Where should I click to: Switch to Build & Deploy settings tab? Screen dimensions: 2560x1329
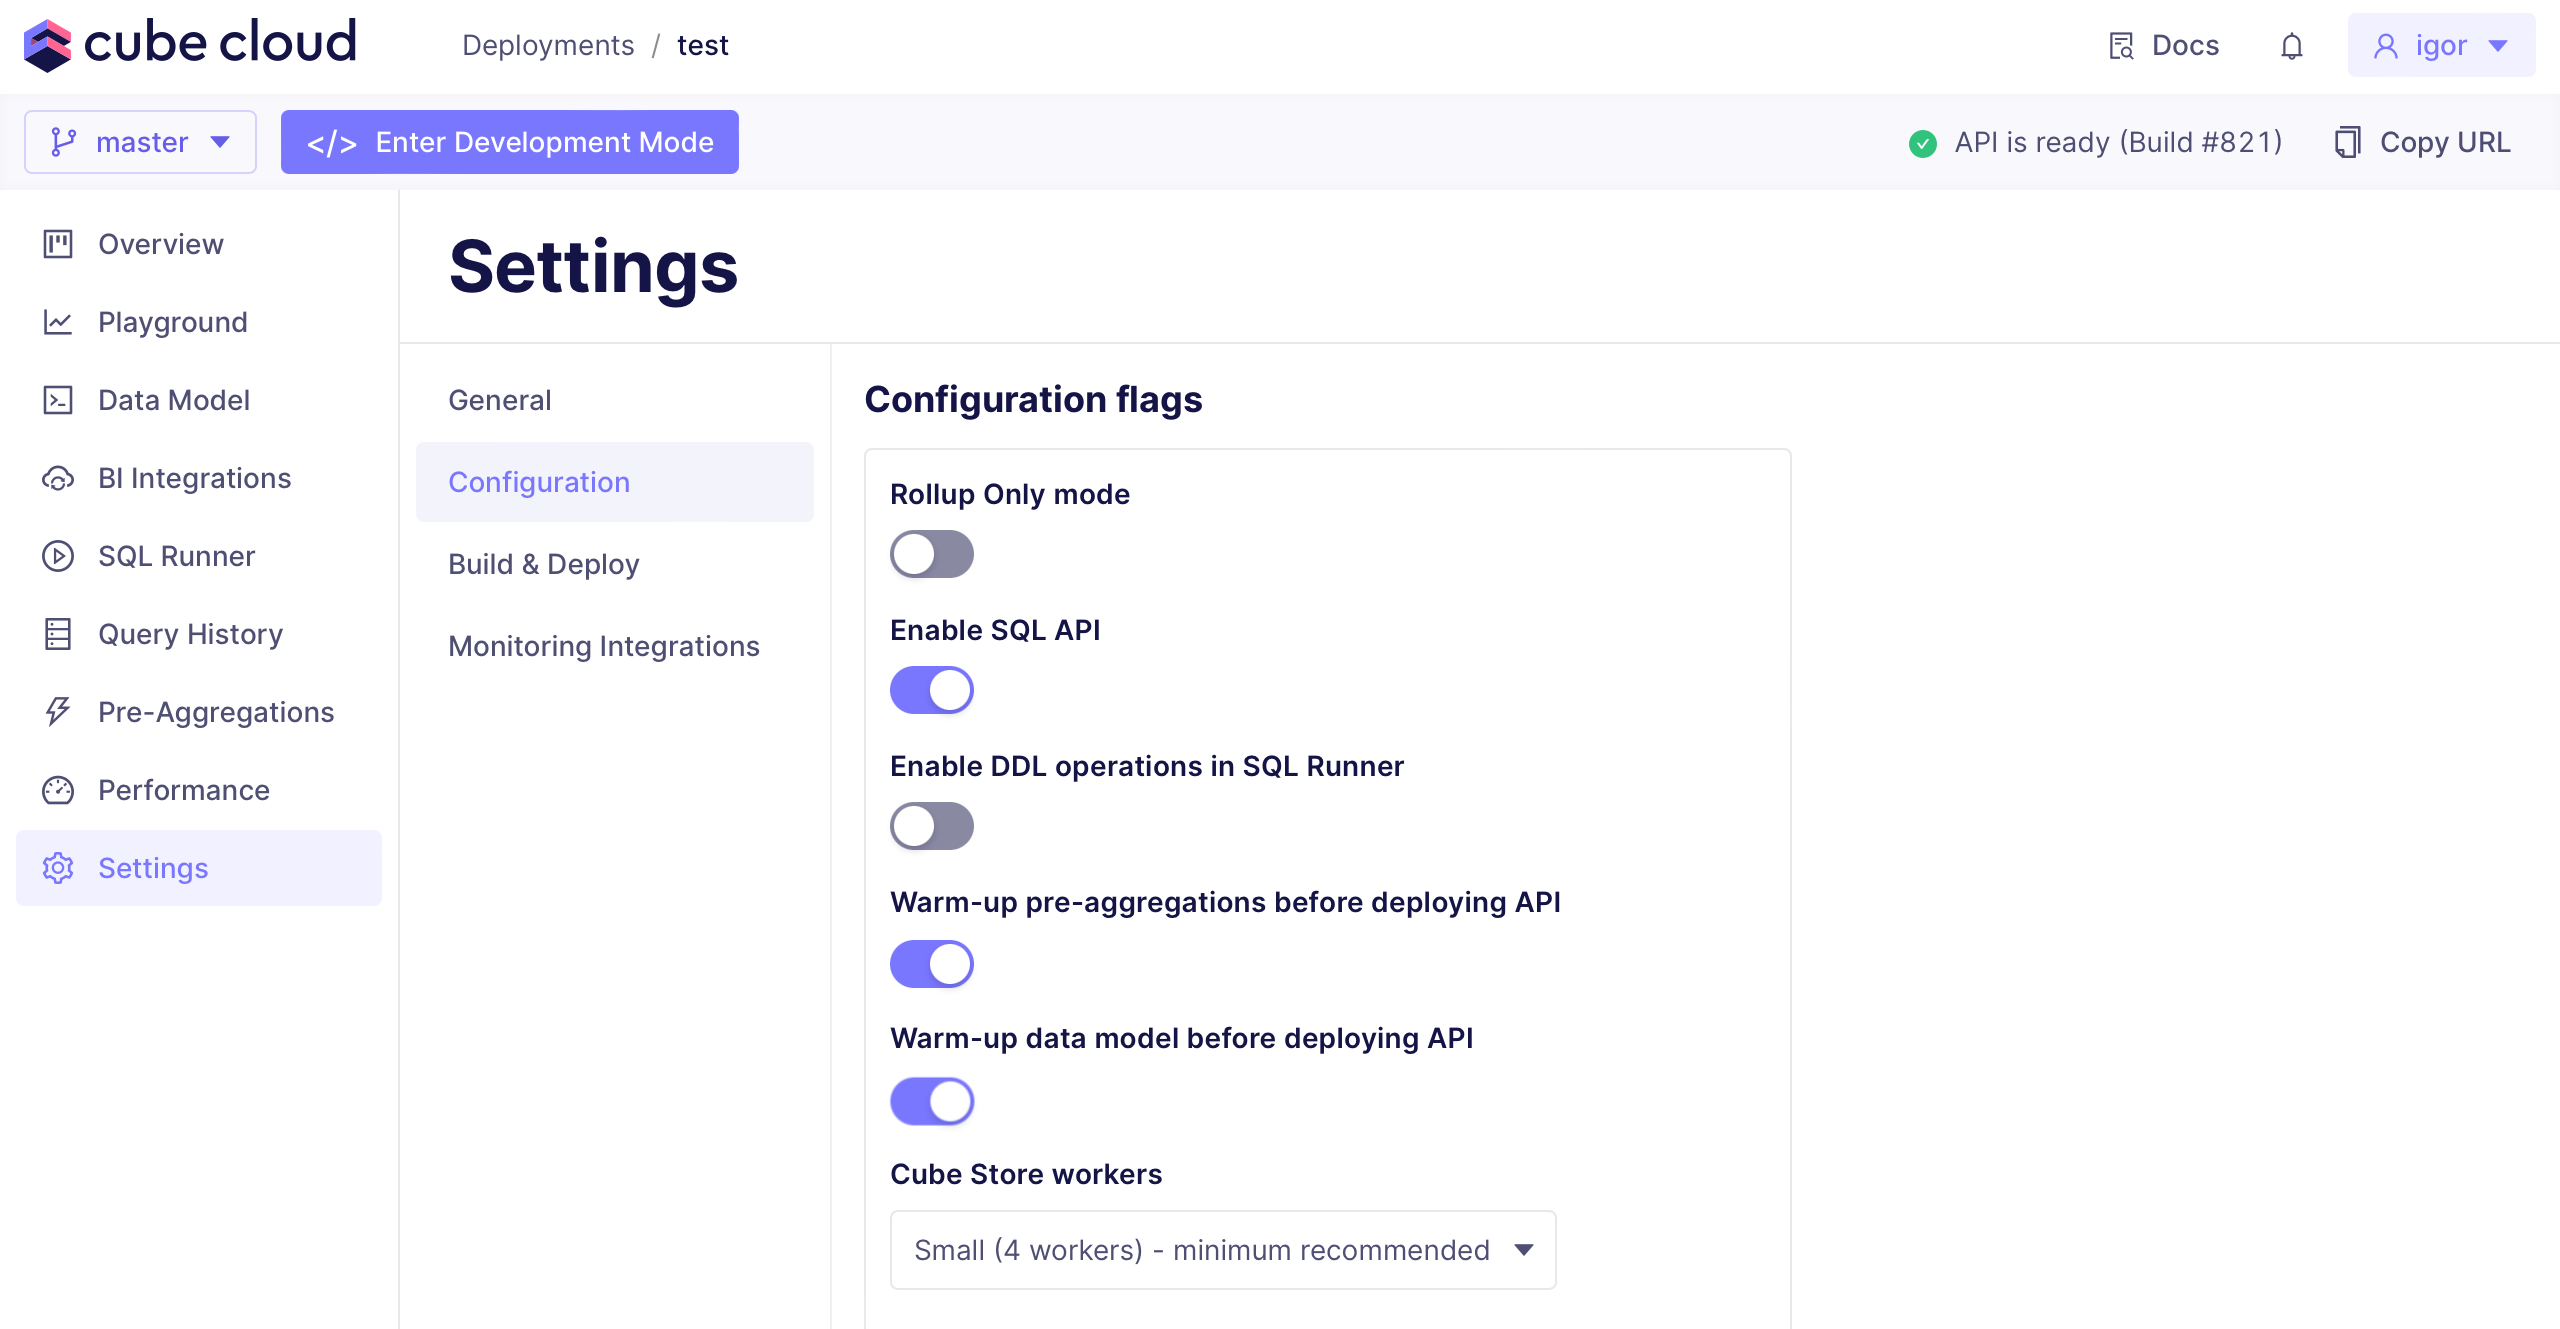(543, 564)
